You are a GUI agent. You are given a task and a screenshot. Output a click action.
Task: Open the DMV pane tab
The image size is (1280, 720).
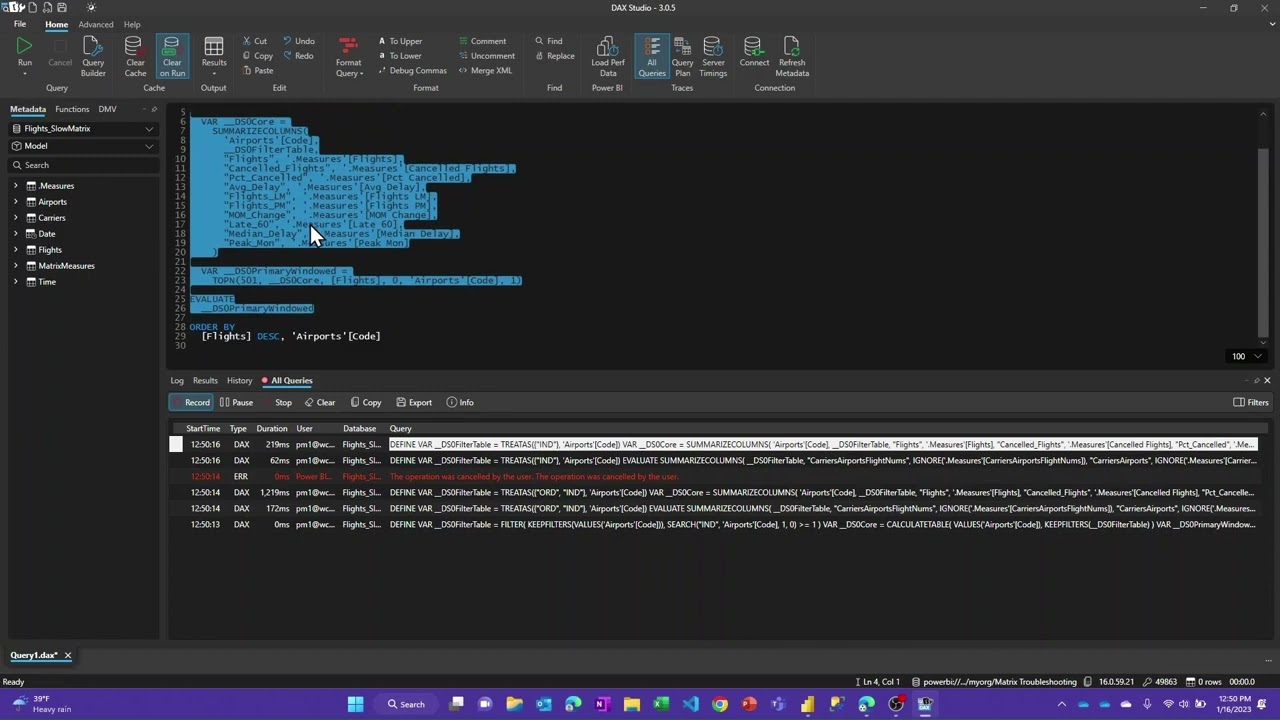pyautogui.click(x=107, y=109)
